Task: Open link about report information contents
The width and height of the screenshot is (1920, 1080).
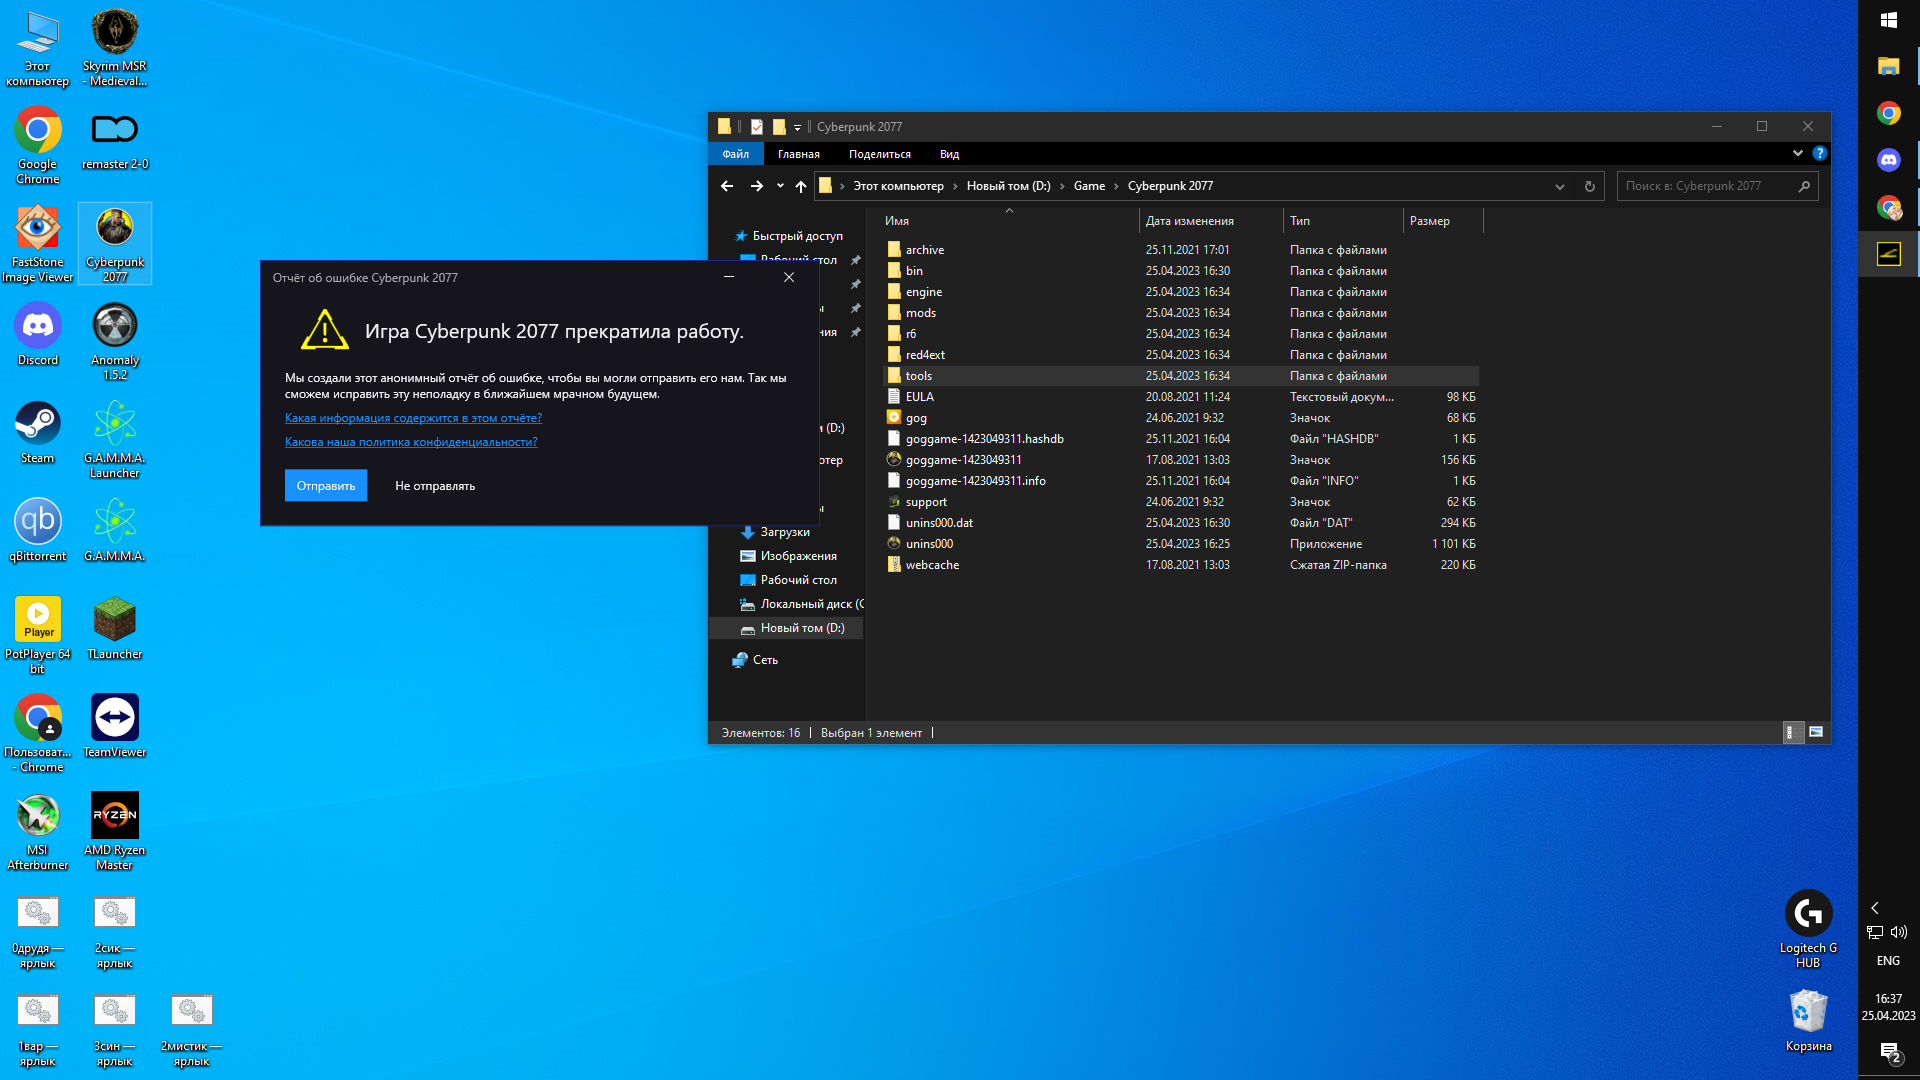Action: pyautogui.click(x=413, y=418)
